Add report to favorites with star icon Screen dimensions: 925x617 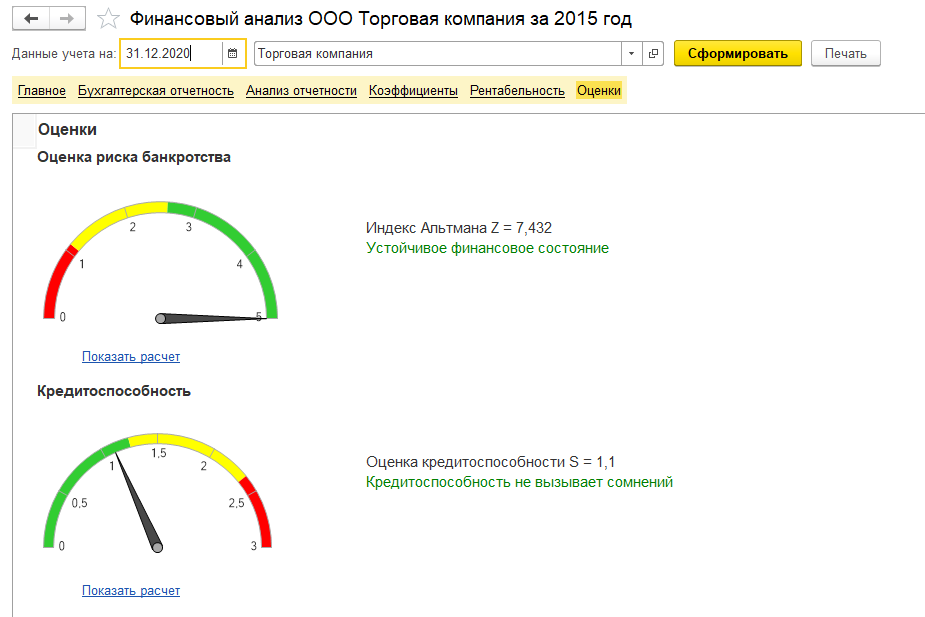coord(108,19)
